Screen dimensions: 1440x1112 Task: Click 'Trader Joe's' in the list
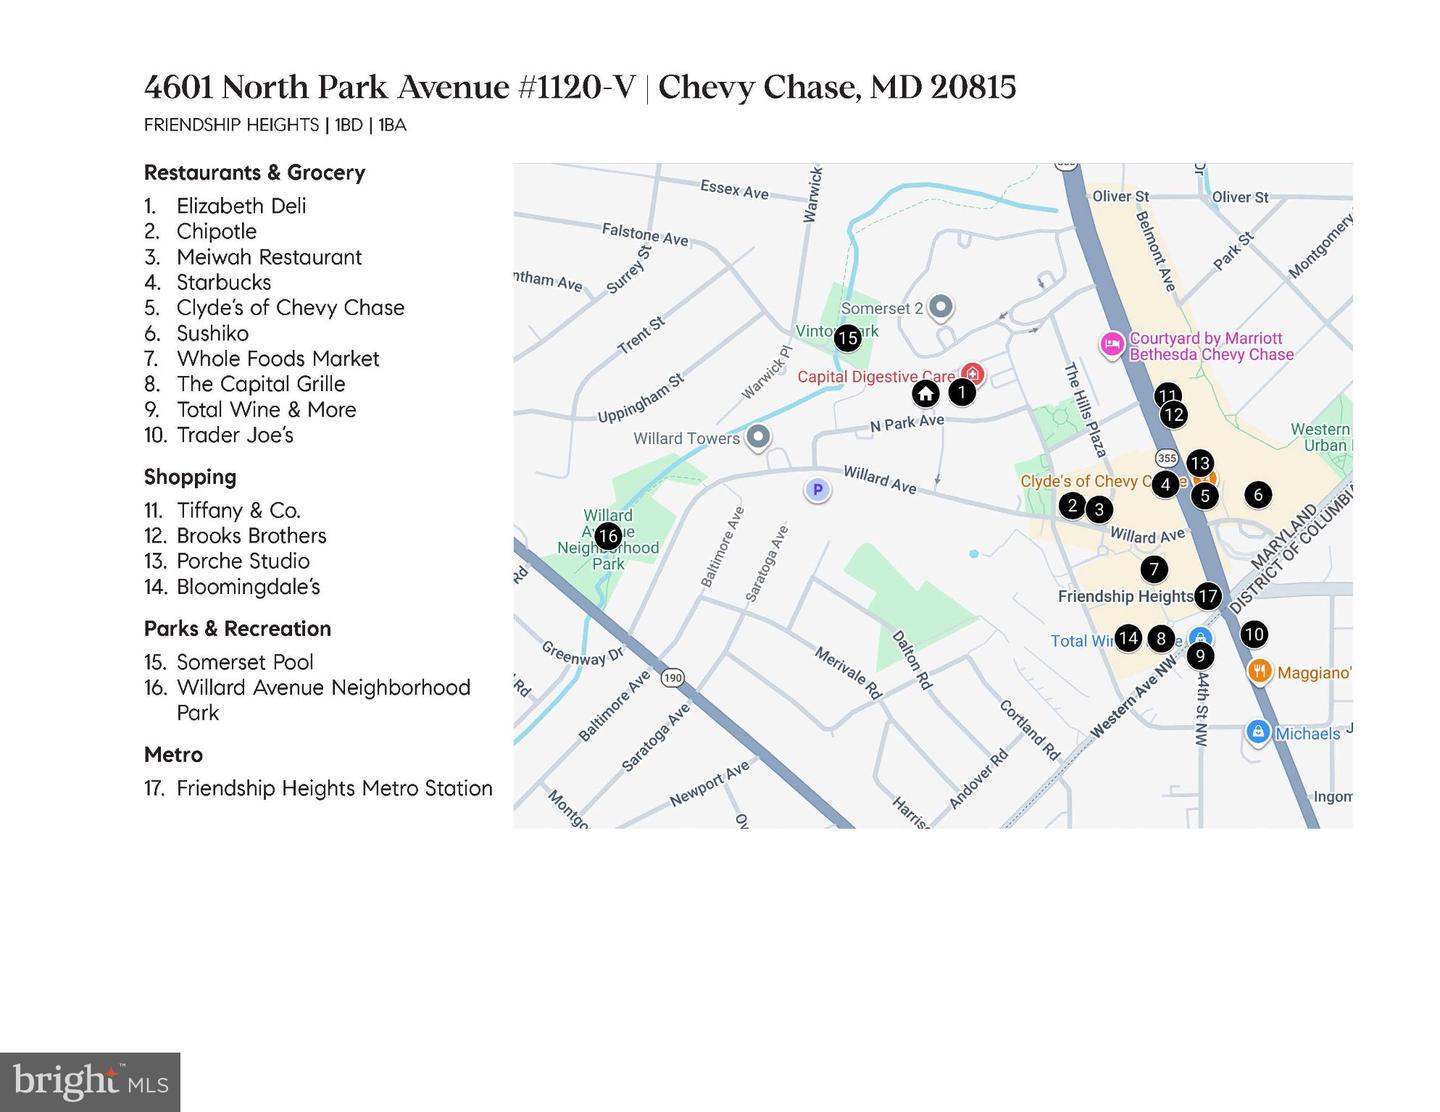tap(235, 435)
